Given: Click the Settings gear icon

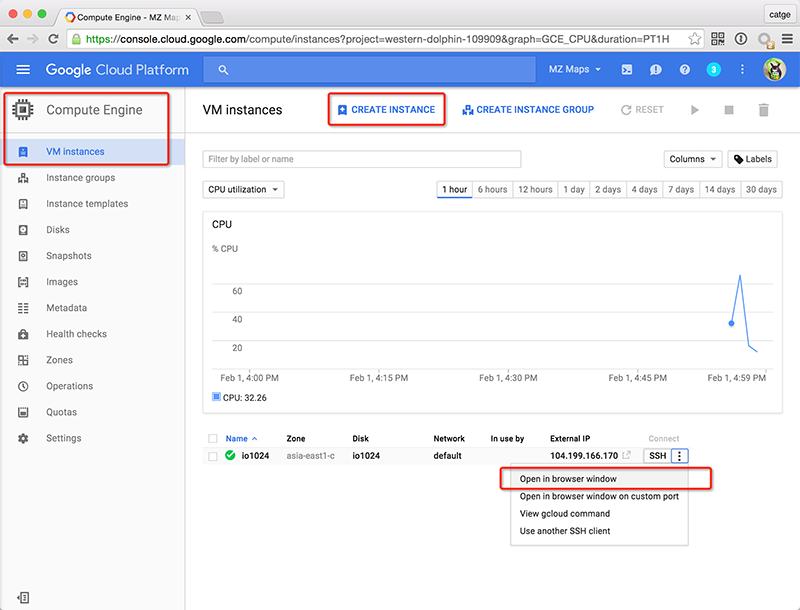Looking at the screenshot, I should coord(23,438).
